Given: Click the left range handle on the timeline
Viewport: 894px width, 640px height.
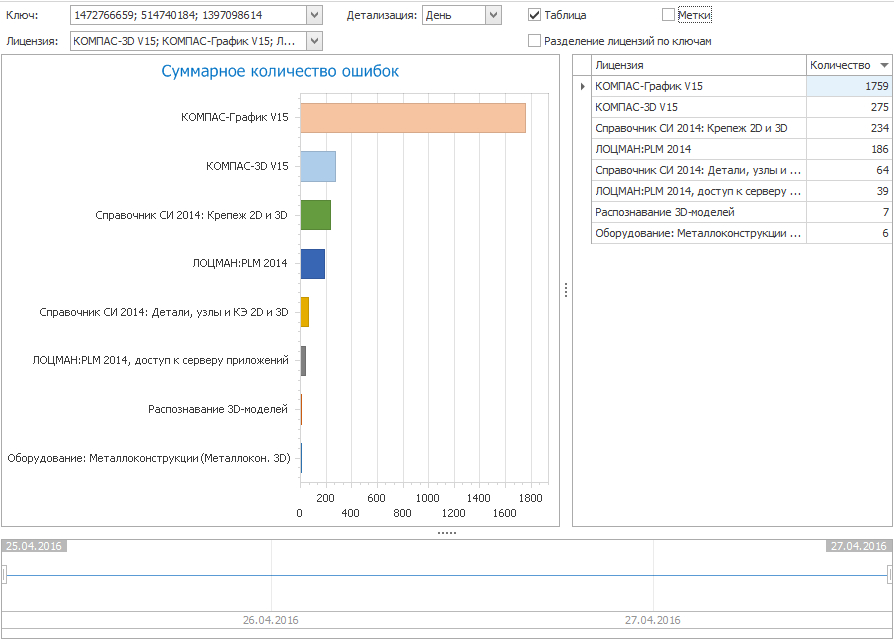Looking at the screenshot, I should point(4,574).
